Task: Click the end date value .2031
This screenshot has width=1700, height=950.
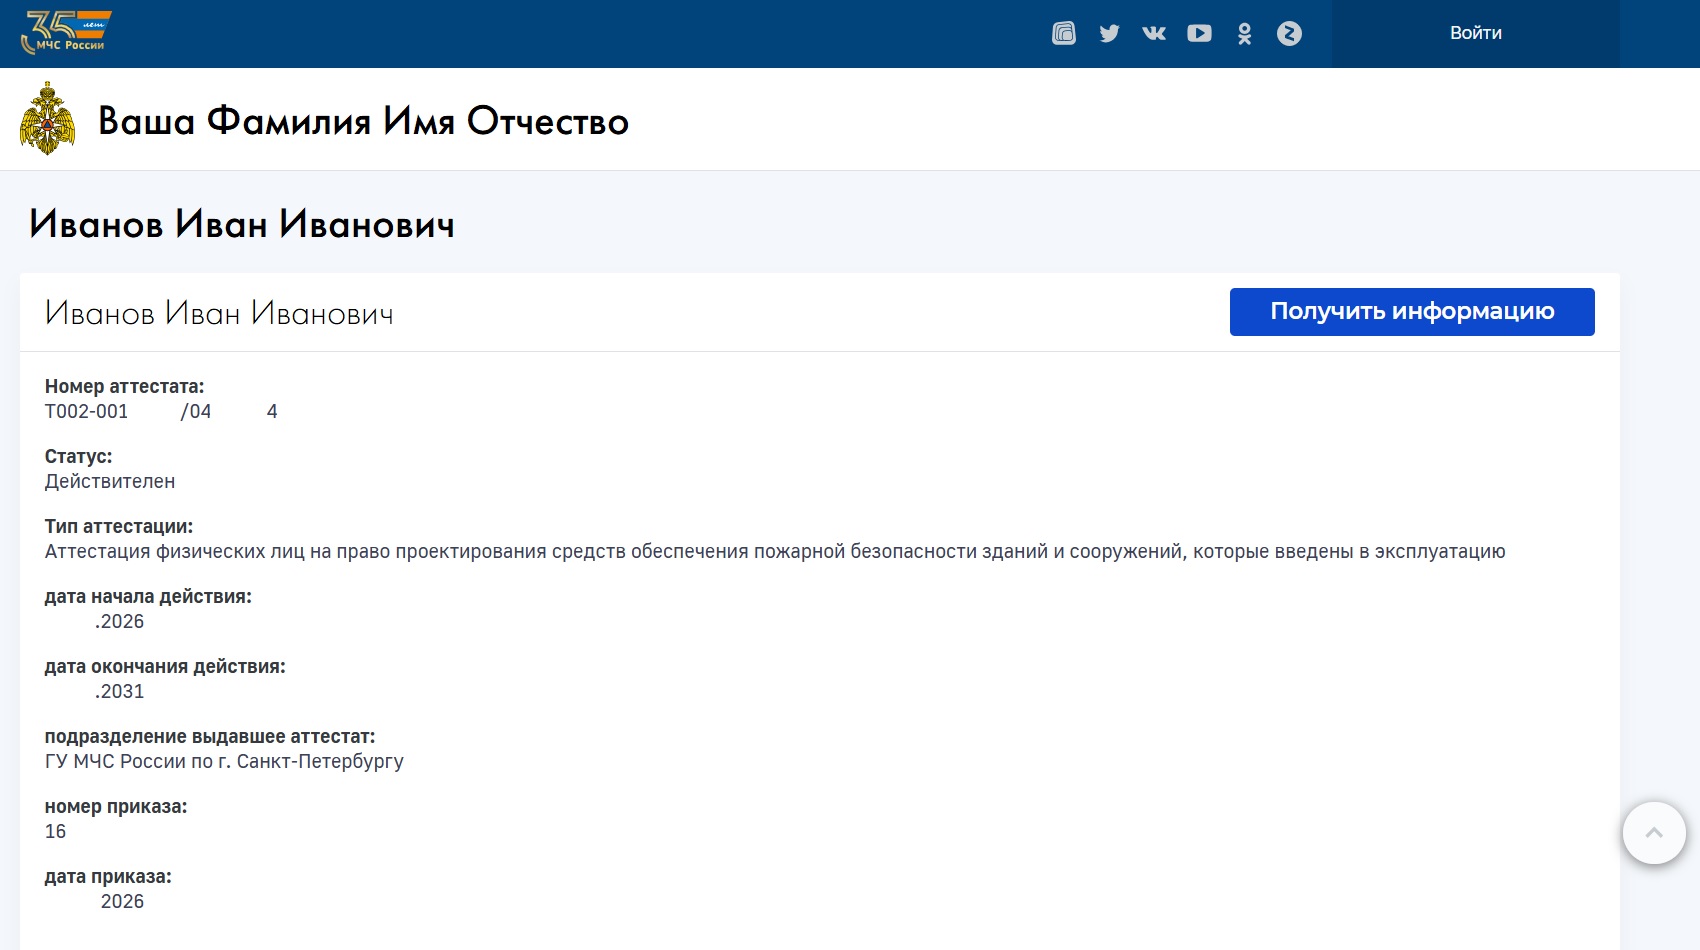Action: [118, 691]
